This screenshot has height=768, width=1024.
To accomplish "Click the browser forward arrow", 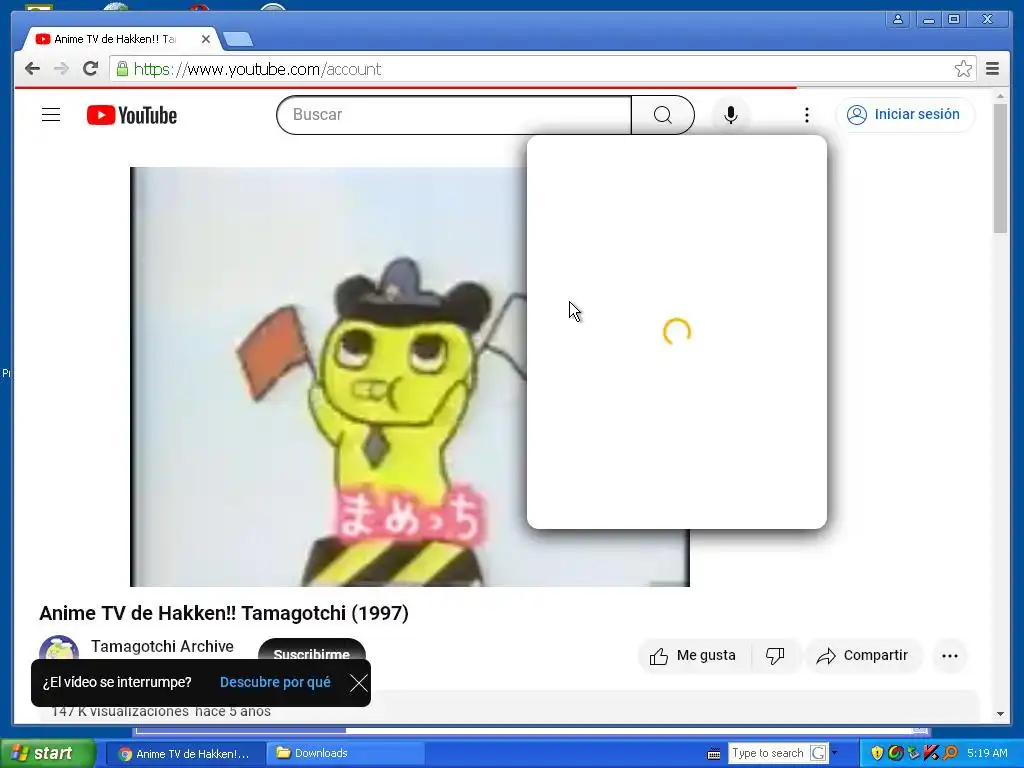I will click(x=61, y=69).
